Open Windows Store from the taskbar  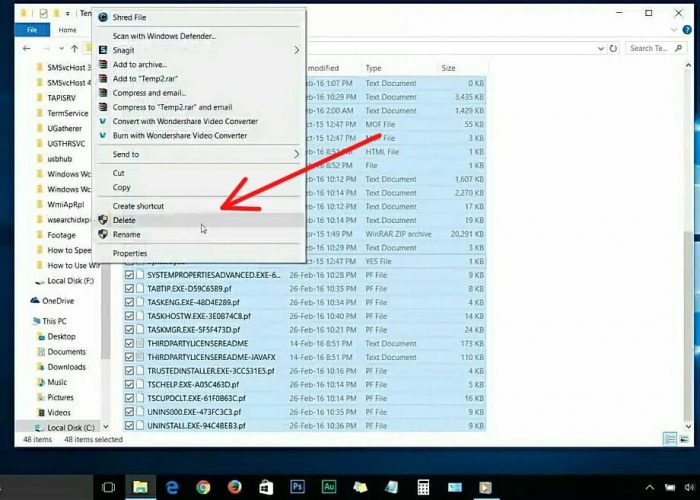tap(266, 487)
